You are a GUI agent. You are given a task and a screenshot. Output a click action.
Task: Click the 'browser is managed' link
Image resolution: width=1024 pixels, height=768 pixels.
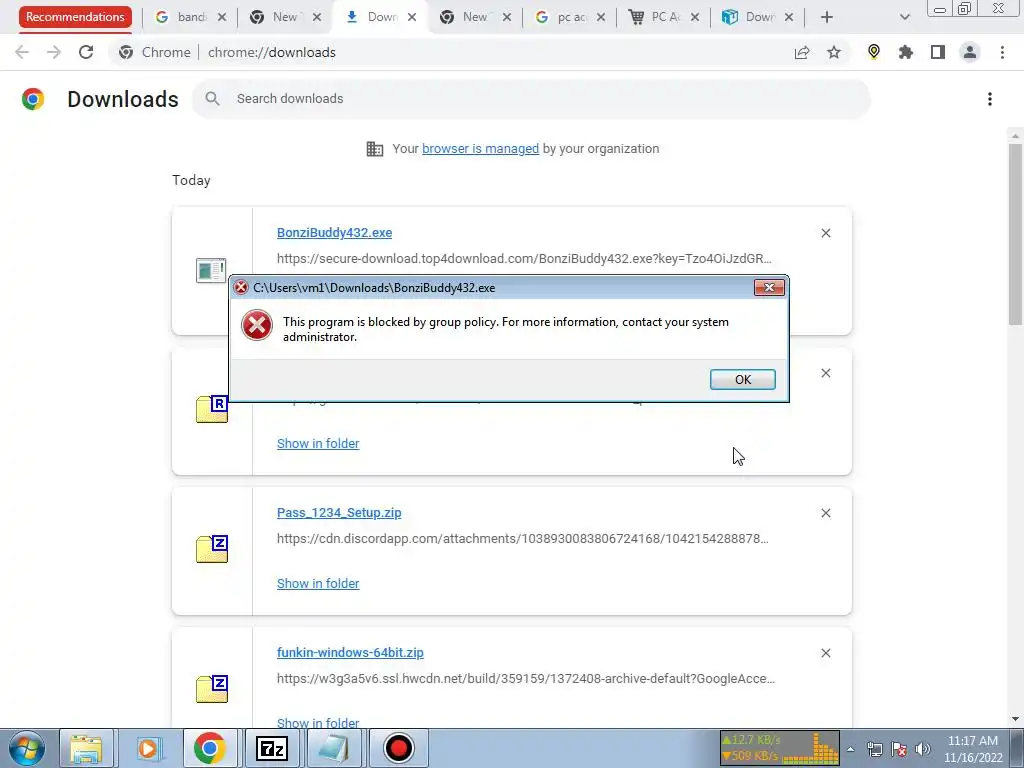481,149
